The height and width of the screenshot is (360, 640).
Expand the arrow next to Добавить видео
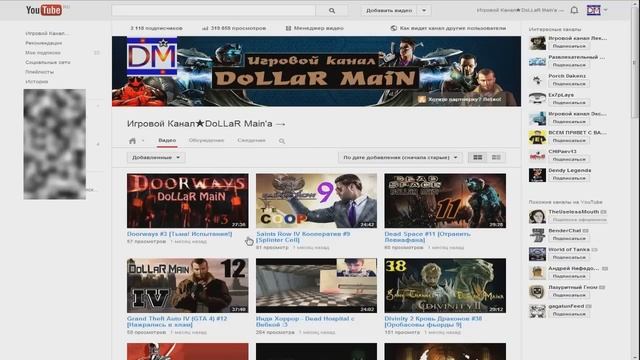[x=424, y=11]
